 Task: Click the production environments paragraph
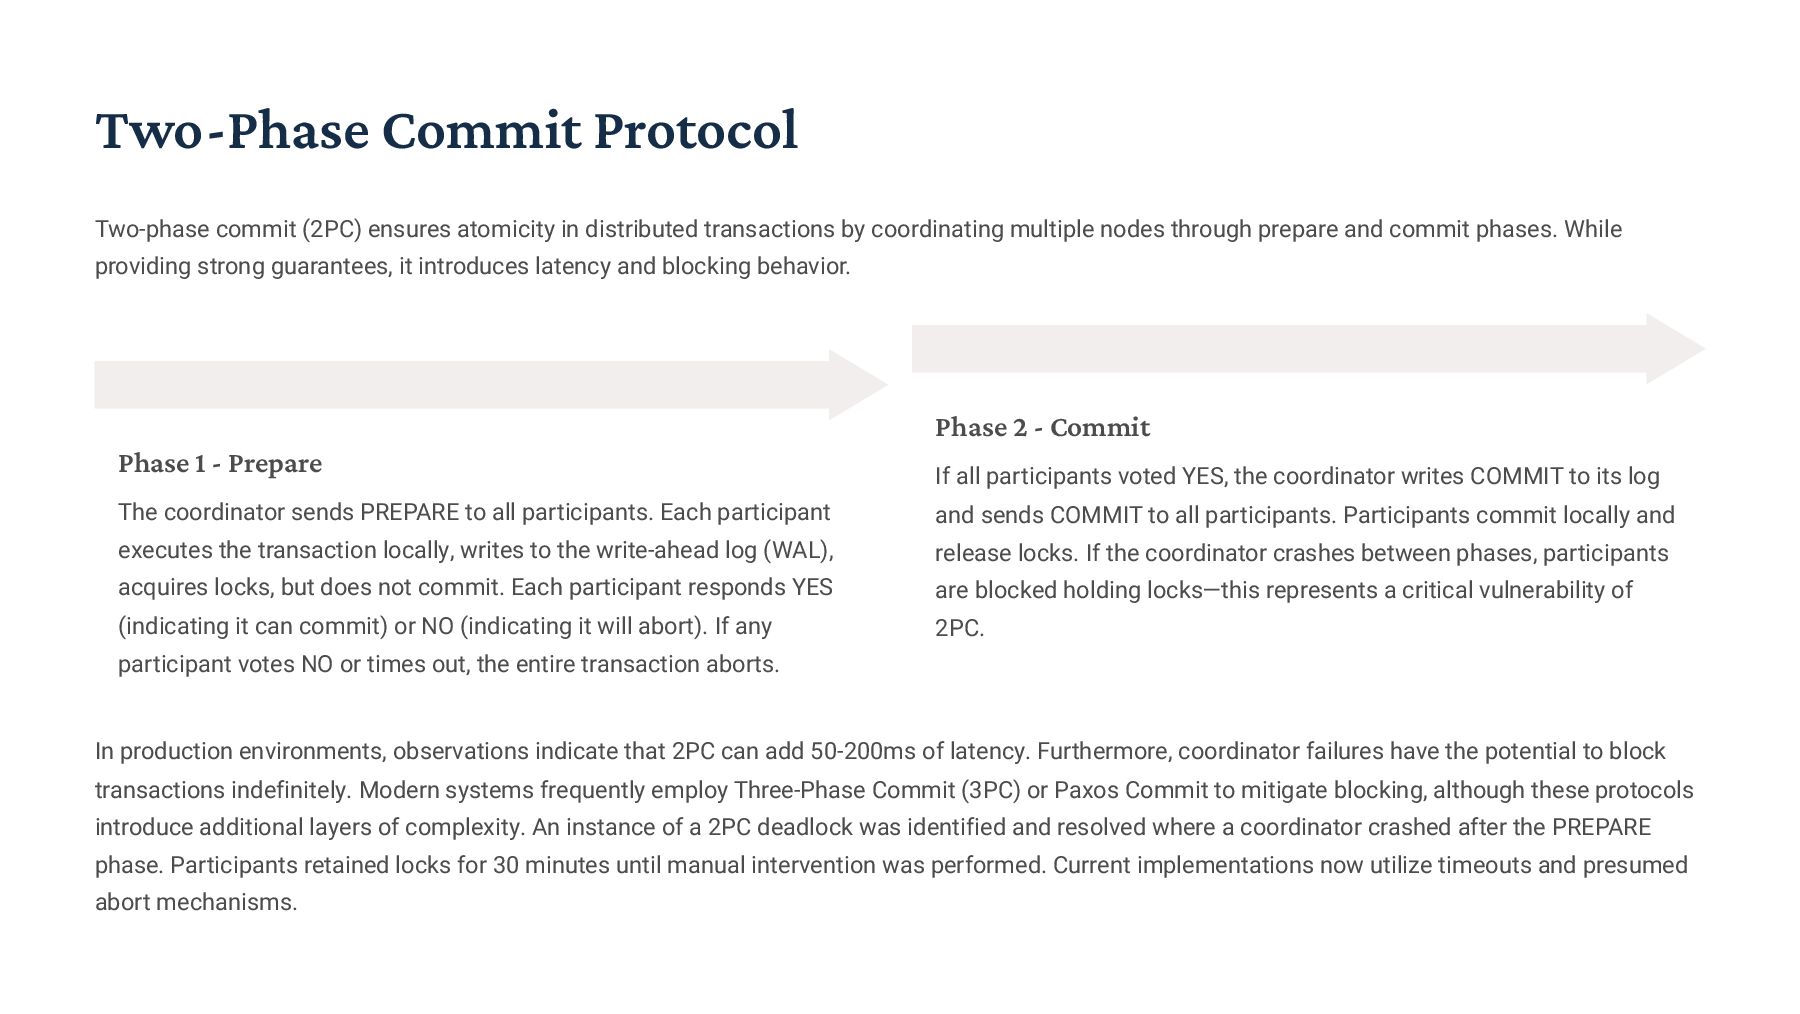pyautogui.click(x=894, y=826)
